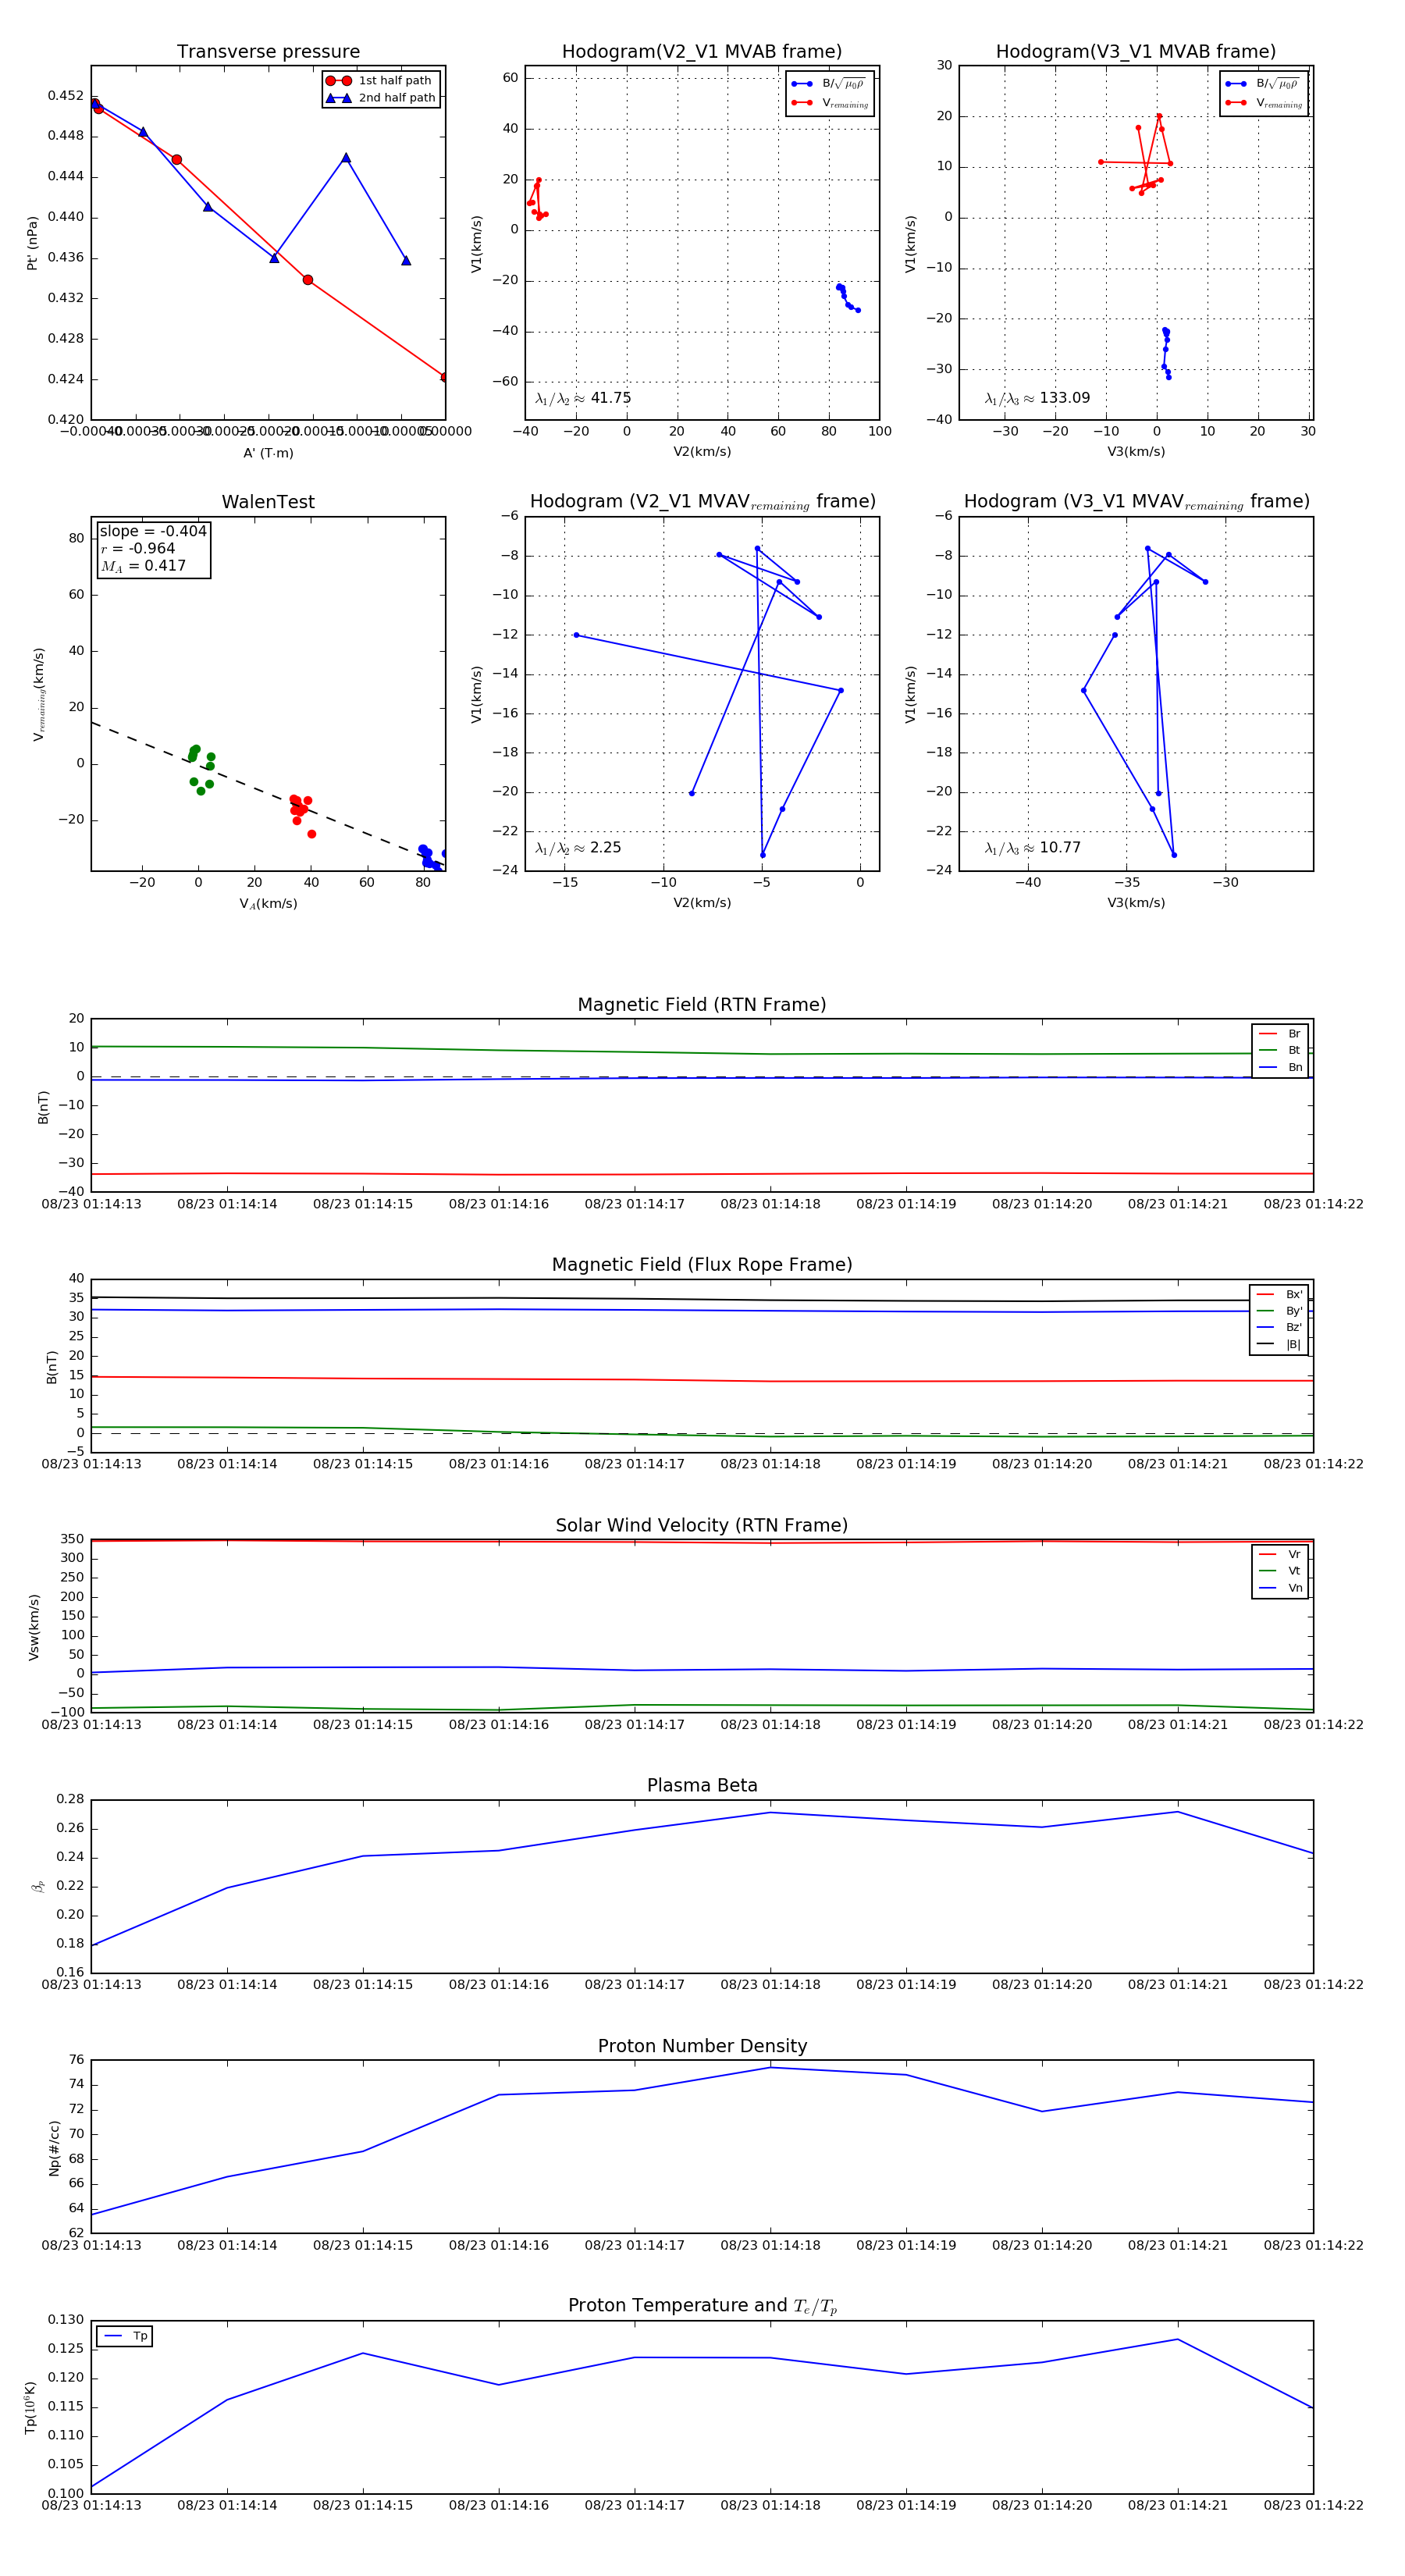The image size is (1405, 2576).
Task: Click the "slope = -0.404" annotation
Action: tap(153, 531)
